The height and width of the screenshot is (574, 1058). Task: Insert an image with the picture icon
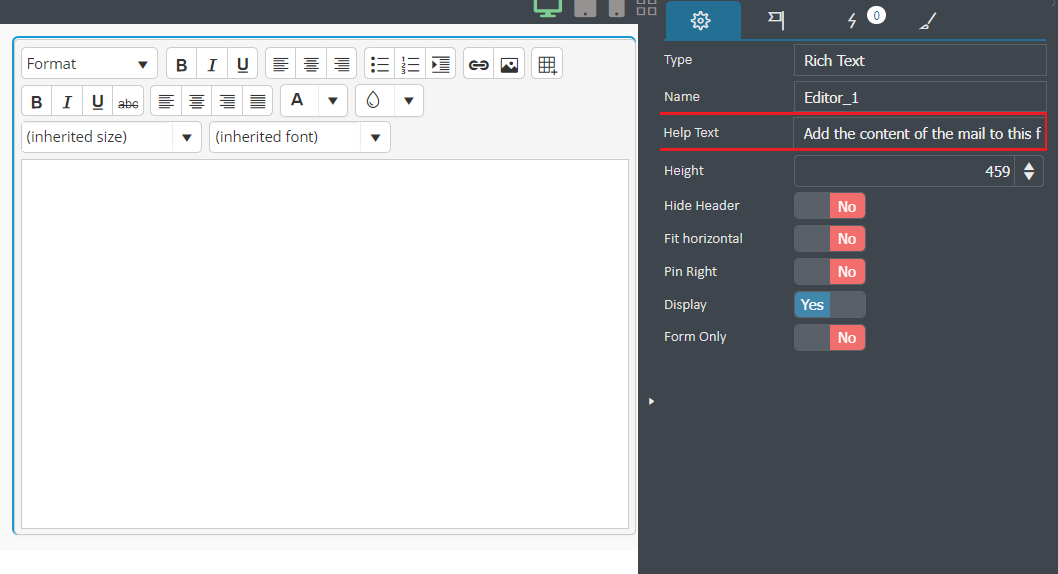point(509,64)
